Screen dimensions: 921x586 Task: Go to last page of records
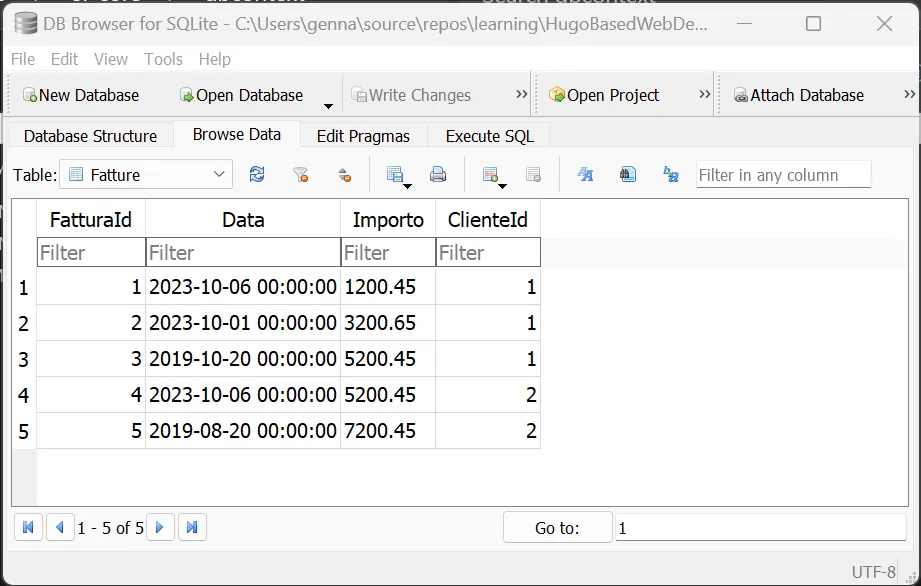tap(192, 527)
